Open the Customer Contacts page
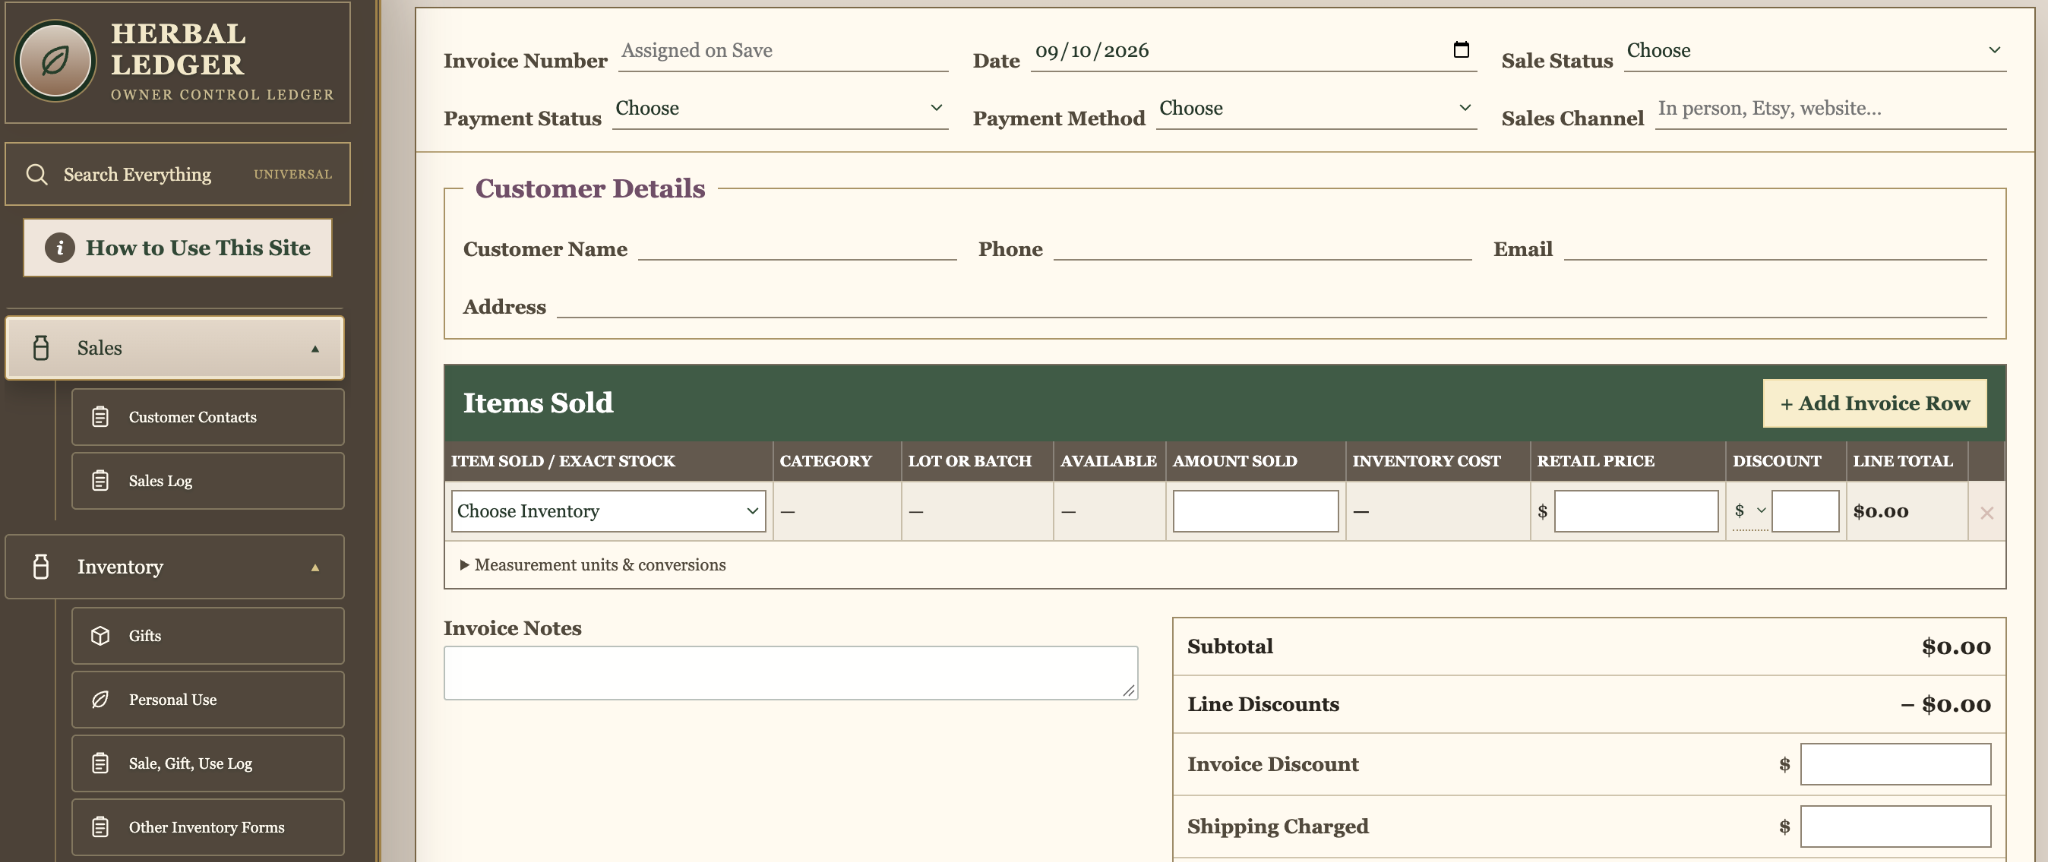Screen dimensions: 2048x862 208,417
